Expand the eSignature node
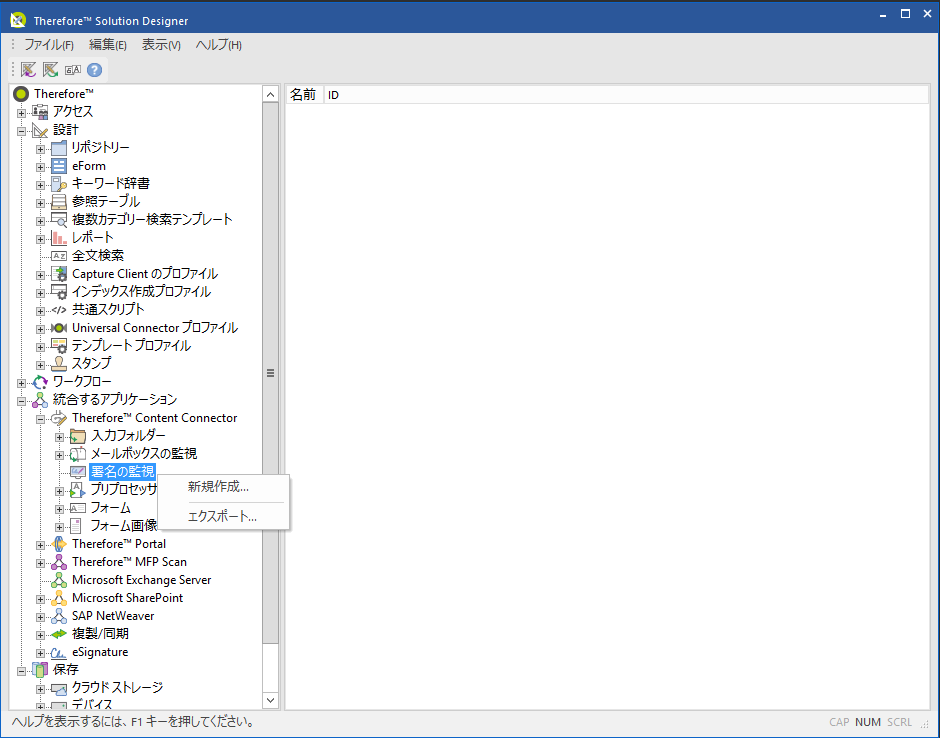940x738 pixels. point(41,653)
